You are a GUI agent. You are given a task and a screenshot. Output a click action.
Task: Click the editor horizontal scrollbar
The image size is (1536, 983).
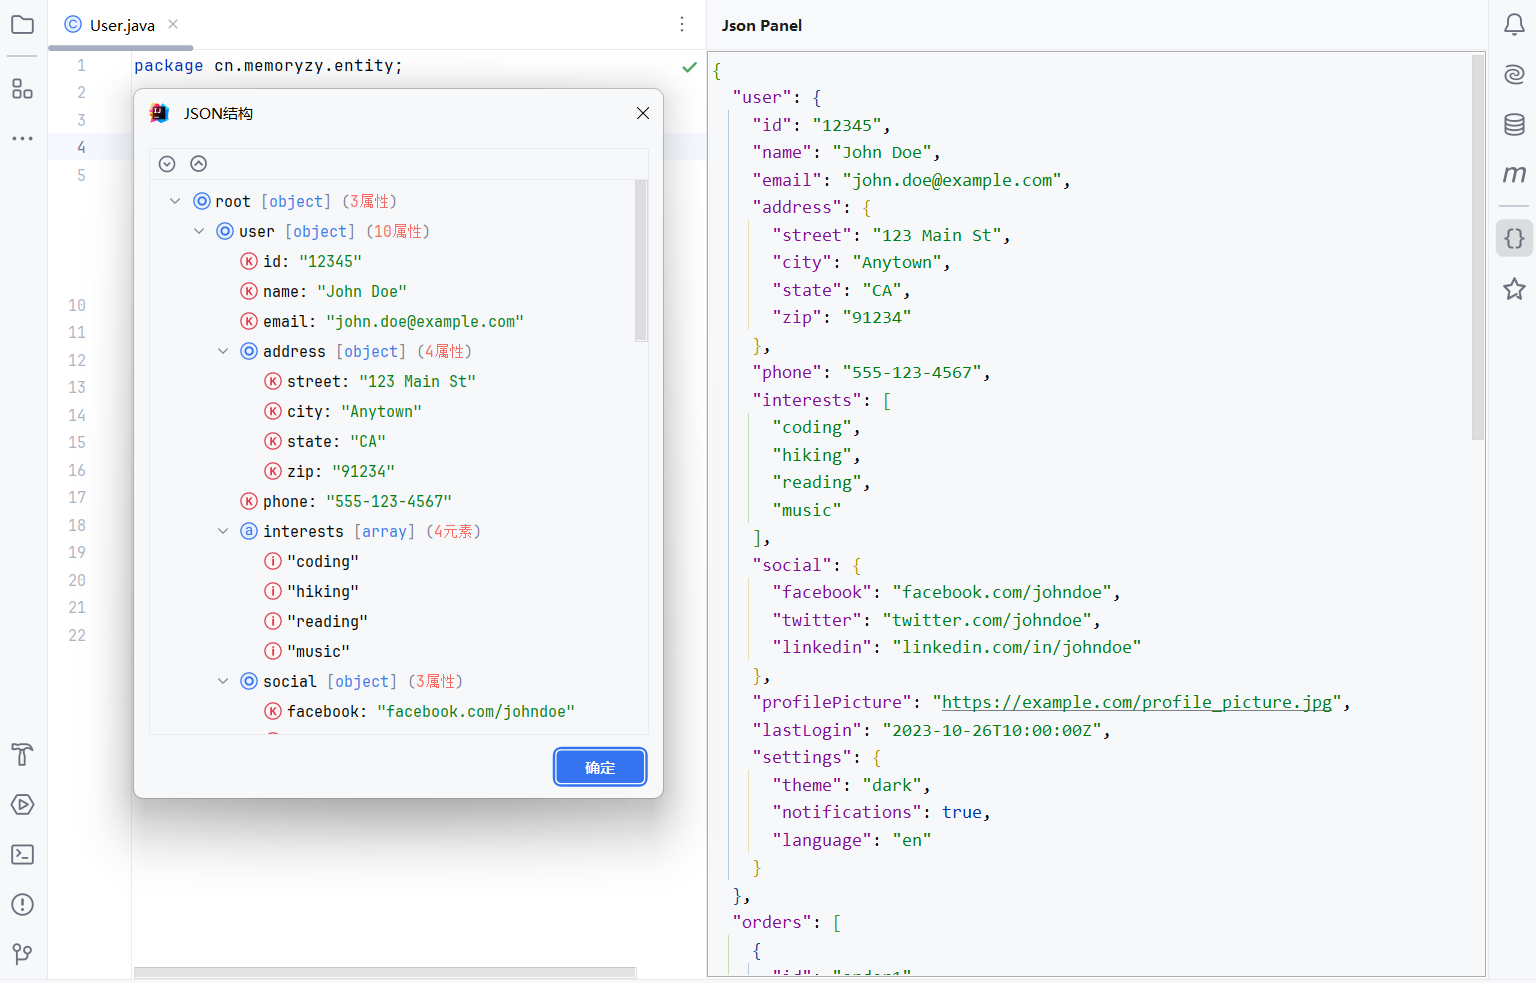pyautogui.click(x=385, y=972)
